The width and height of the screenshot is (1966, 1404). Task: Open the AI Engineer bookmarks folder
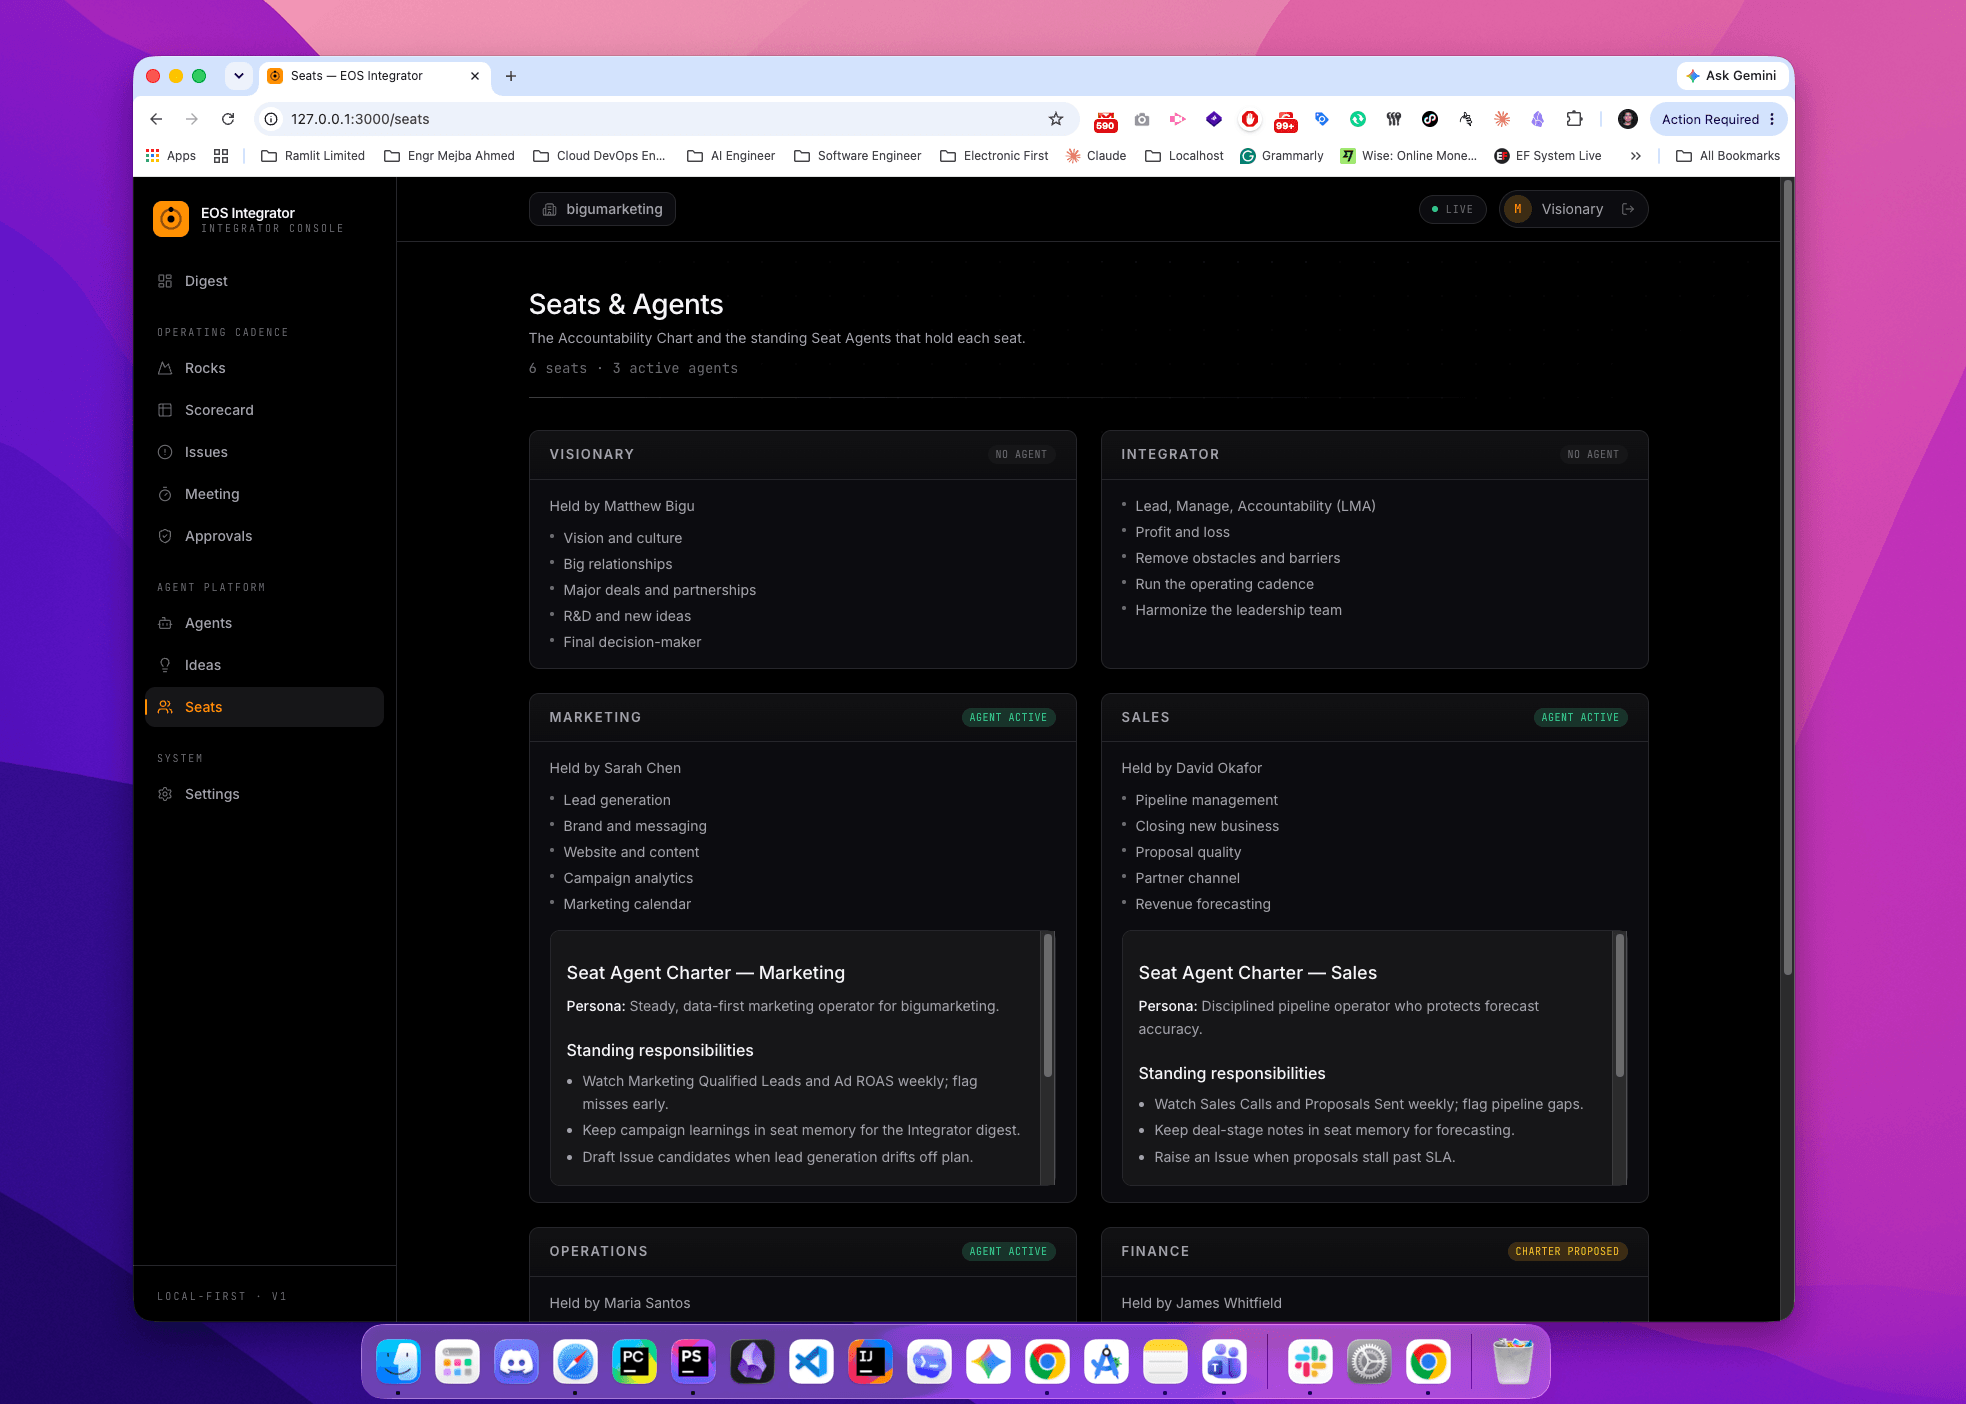[x=731, y=156]
